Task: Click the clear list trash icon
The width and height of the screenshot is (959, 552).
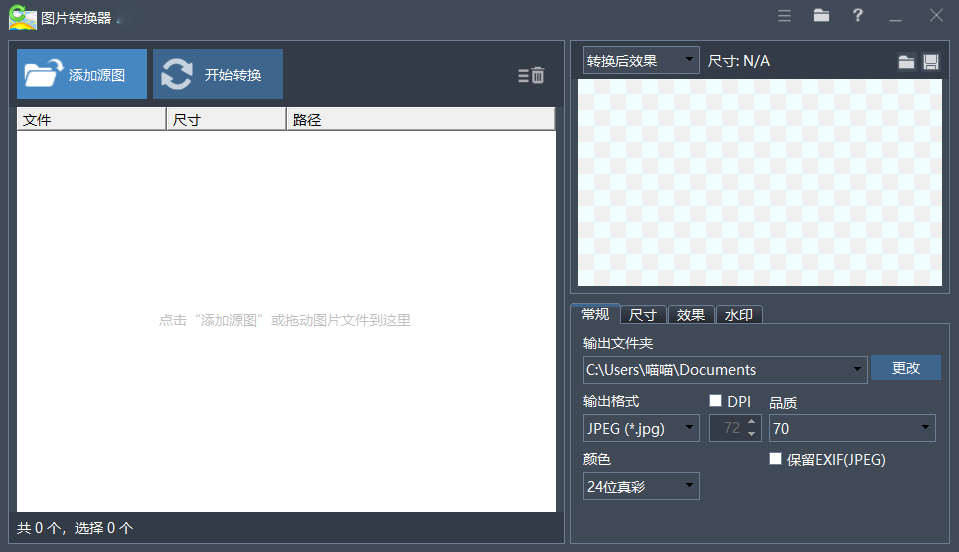Action: tap(532, 75)
